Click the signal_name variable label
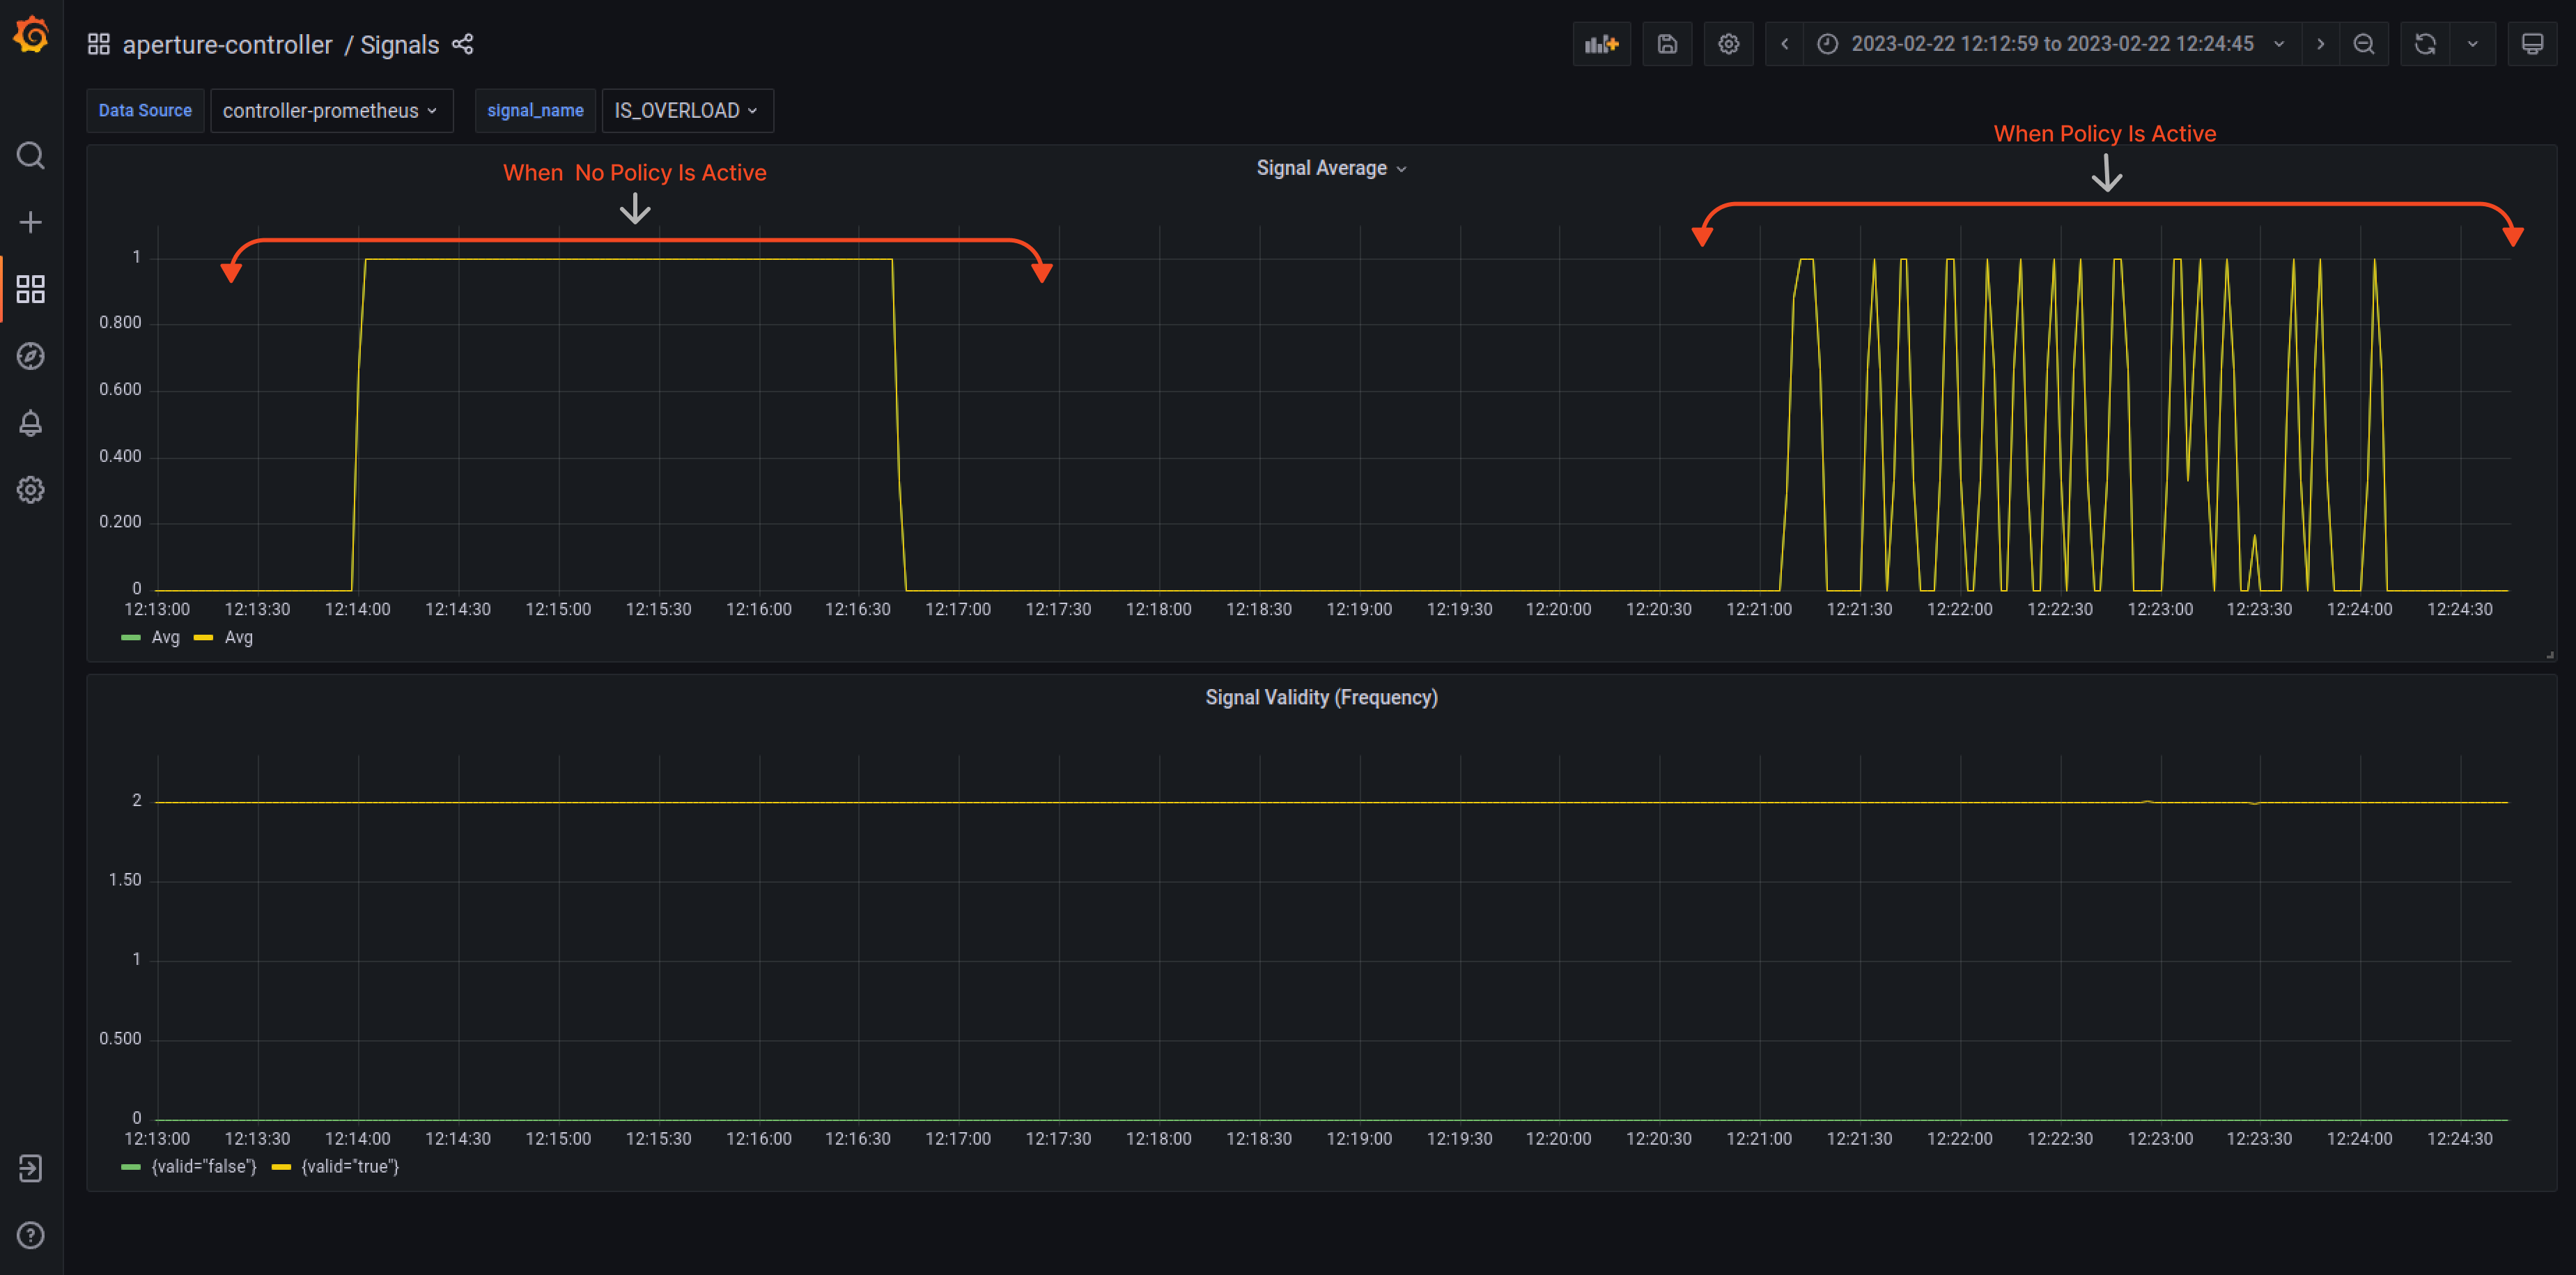The width and height of the screenshot is (2576, 1275). (x=535, y=111)
